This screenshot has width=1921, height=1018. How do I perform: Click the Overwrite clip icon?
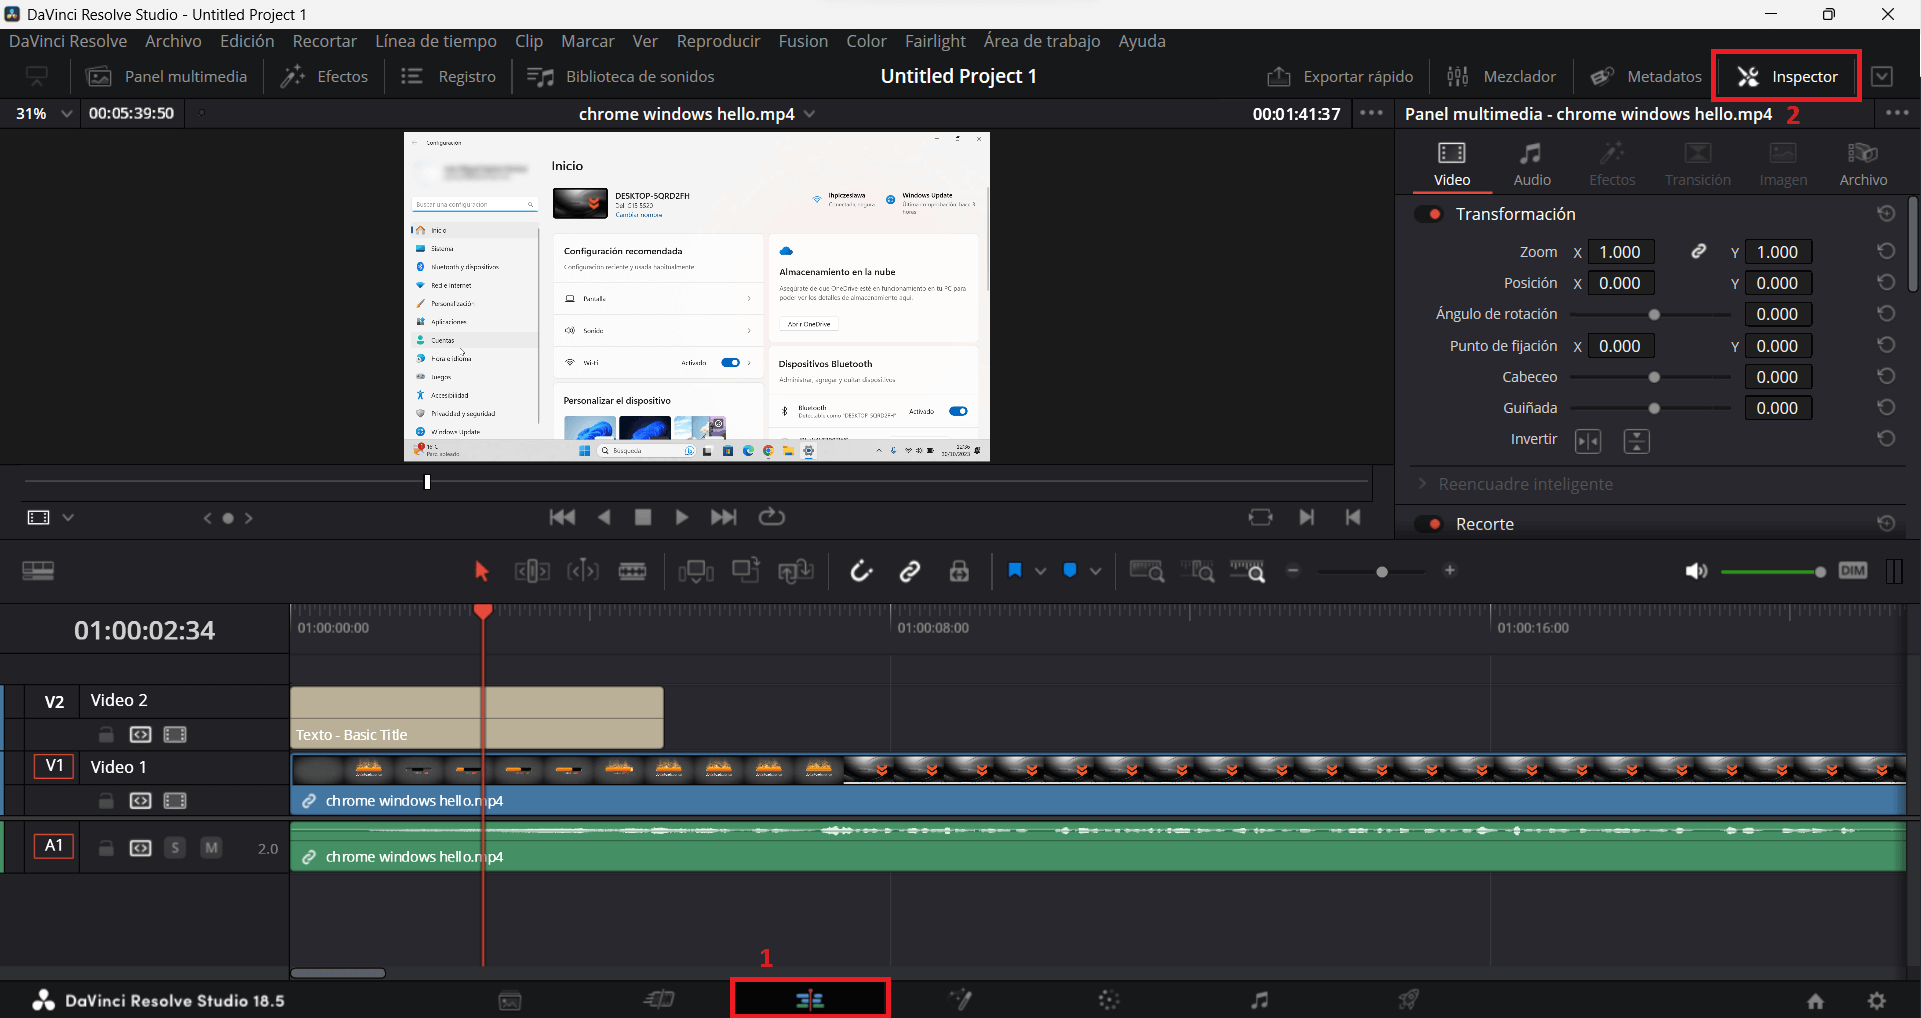pyautogui.click(x=746, y=570)
